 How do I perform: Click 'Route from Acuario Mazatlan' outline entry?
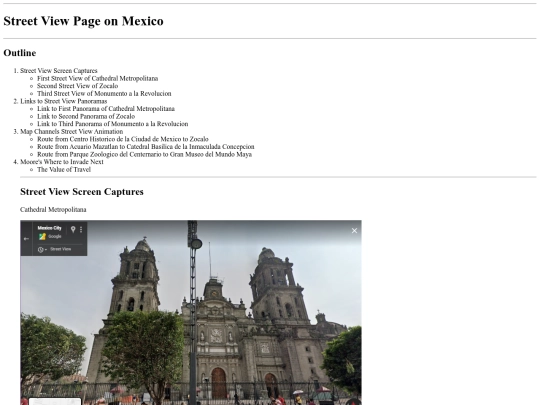(146, 146)
